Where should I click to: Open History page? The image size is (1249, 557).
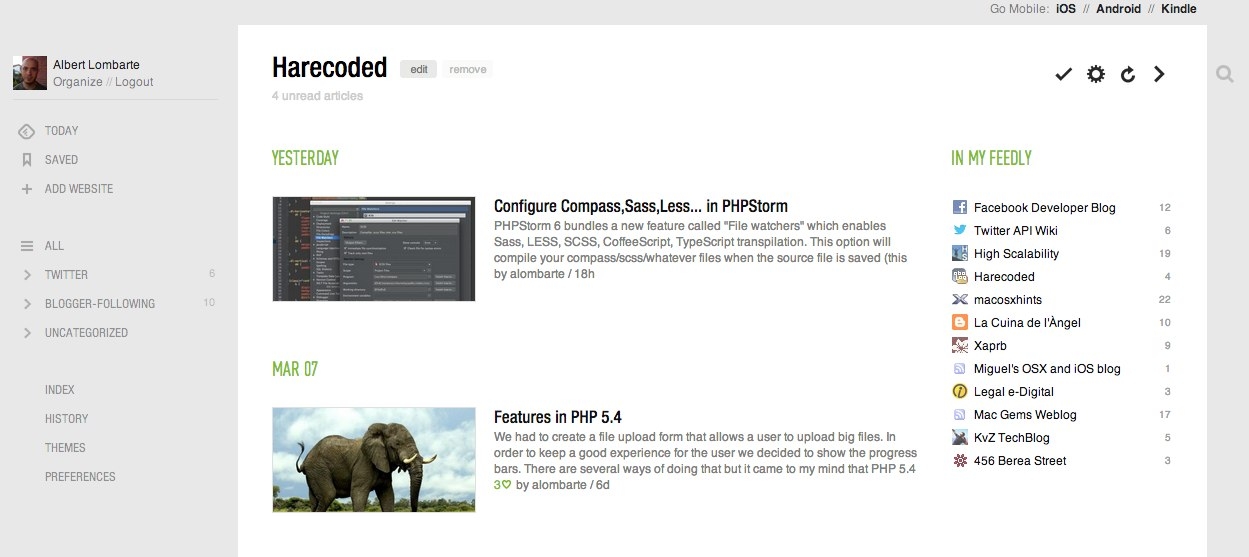click(67, 419)
